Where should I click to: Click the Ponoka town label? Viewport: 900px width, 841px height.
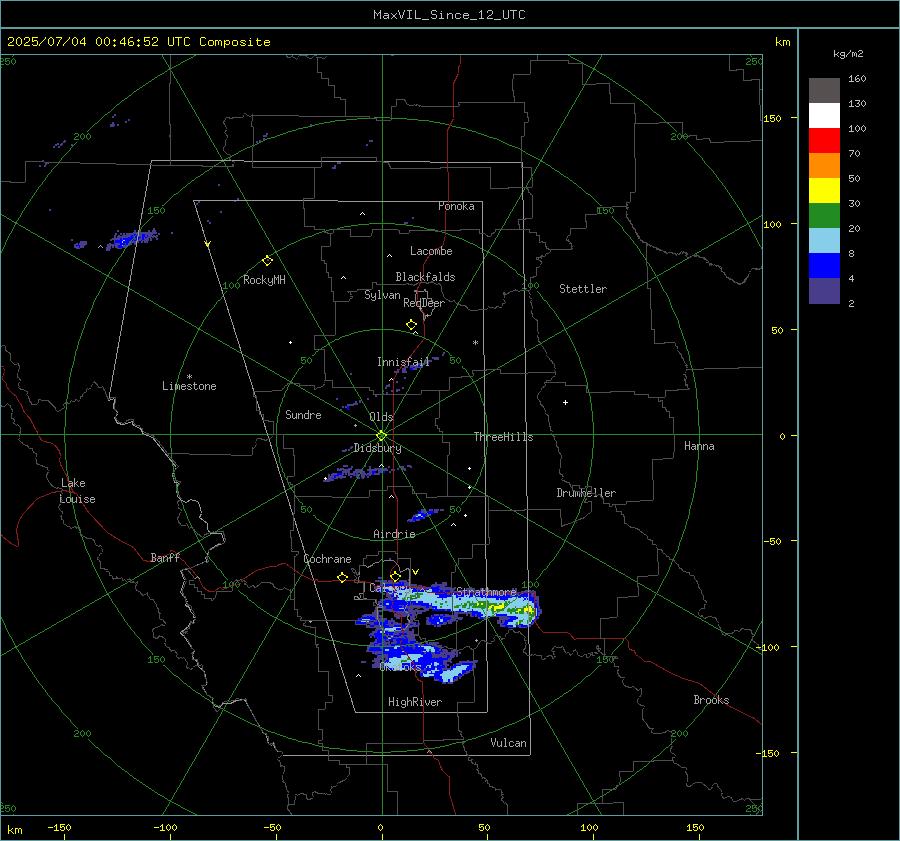pos(456,206)
